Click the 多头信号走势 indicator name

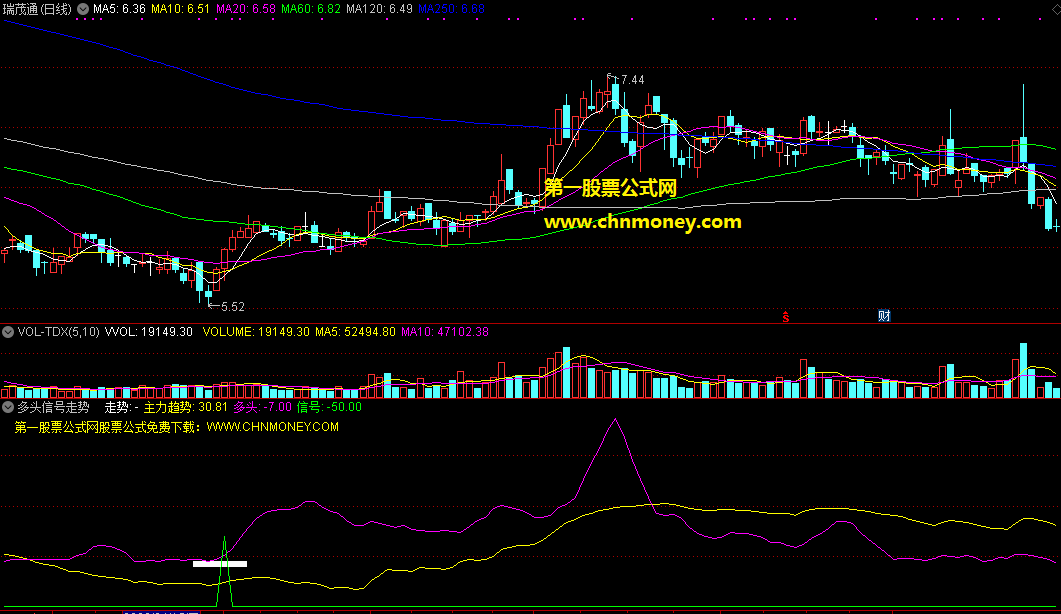[x=53, y=407]
